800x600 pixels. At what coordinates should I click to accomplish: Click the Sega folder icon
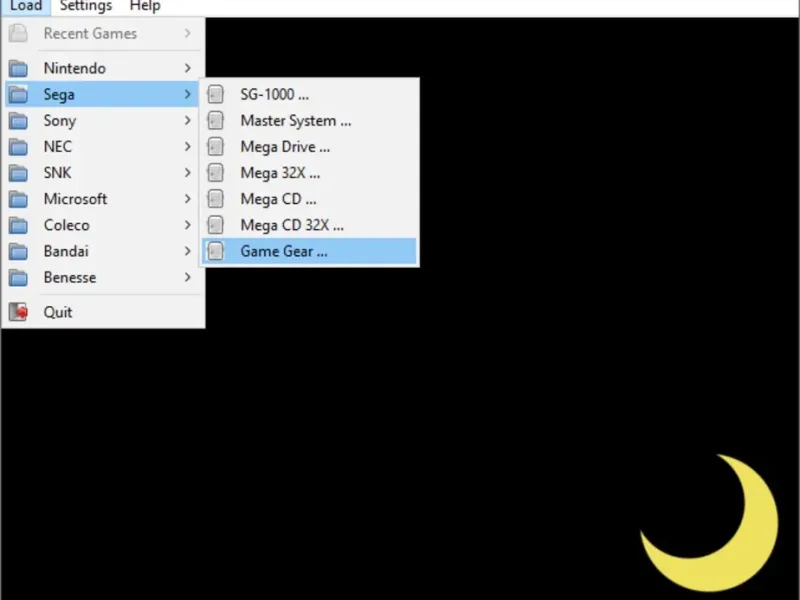(x=18, y=94)
